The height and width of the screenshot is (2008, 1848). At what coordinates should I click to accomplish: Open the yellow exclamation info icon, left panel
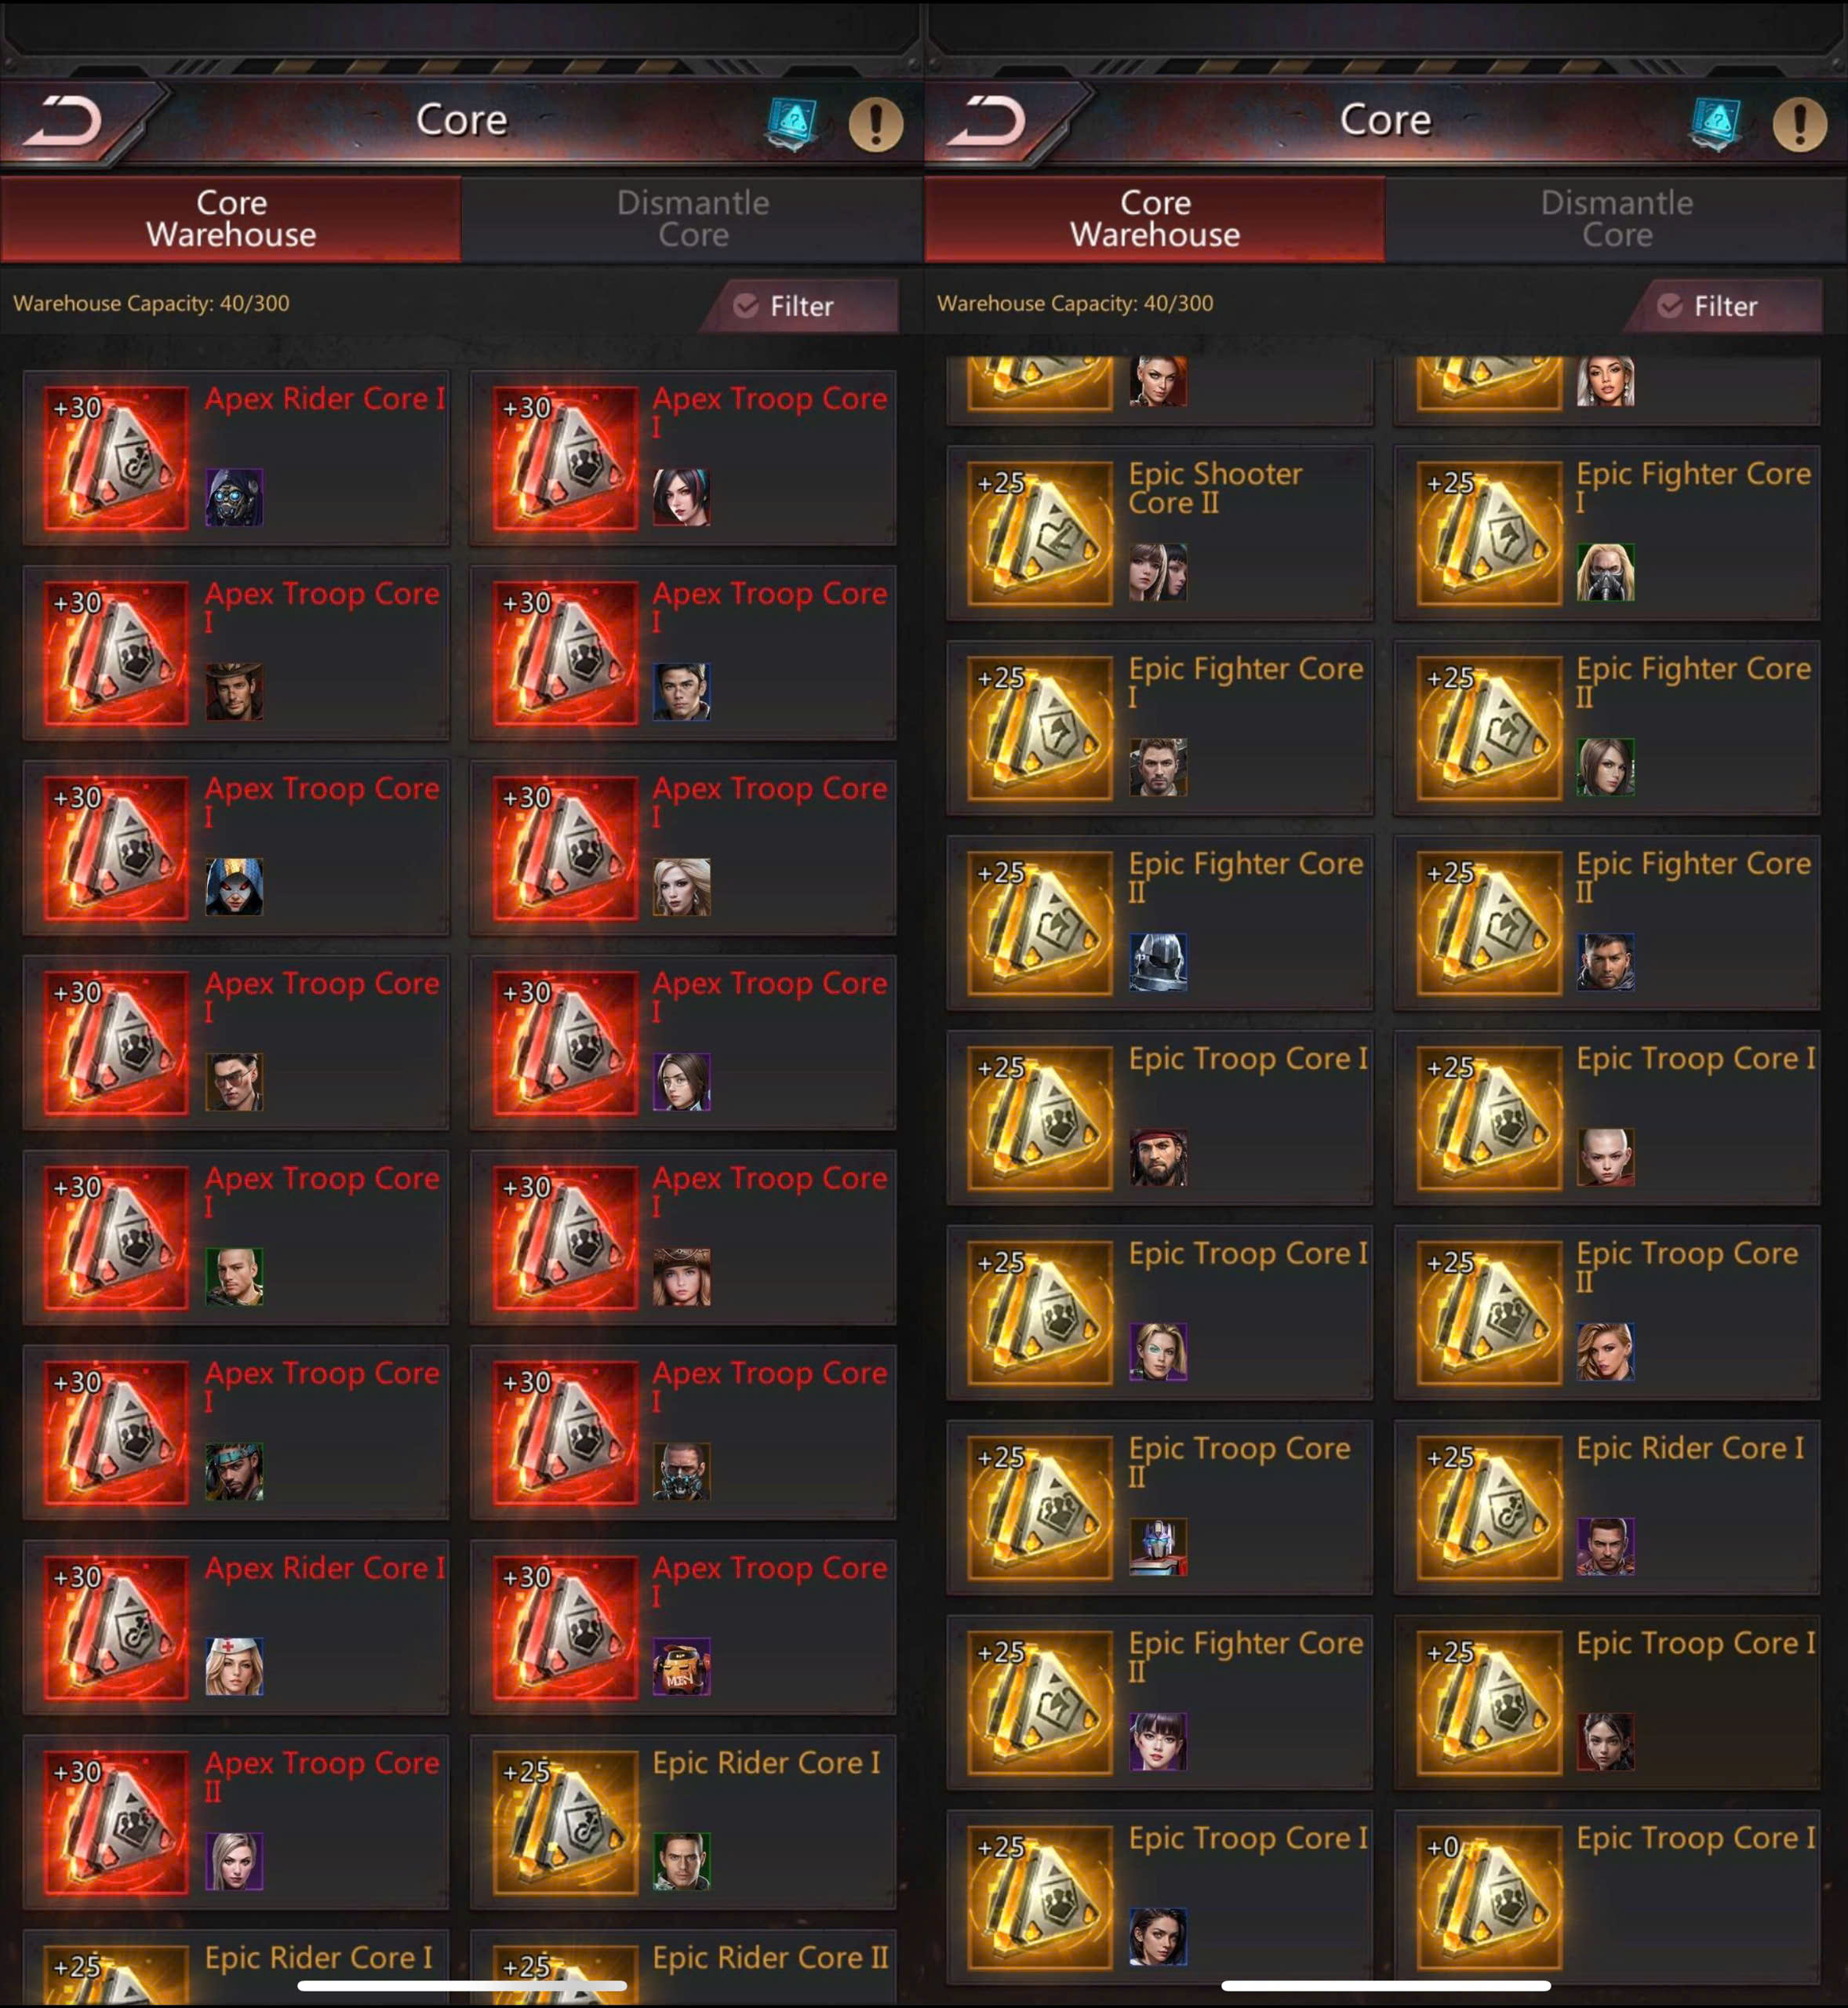tap(876, 124)
